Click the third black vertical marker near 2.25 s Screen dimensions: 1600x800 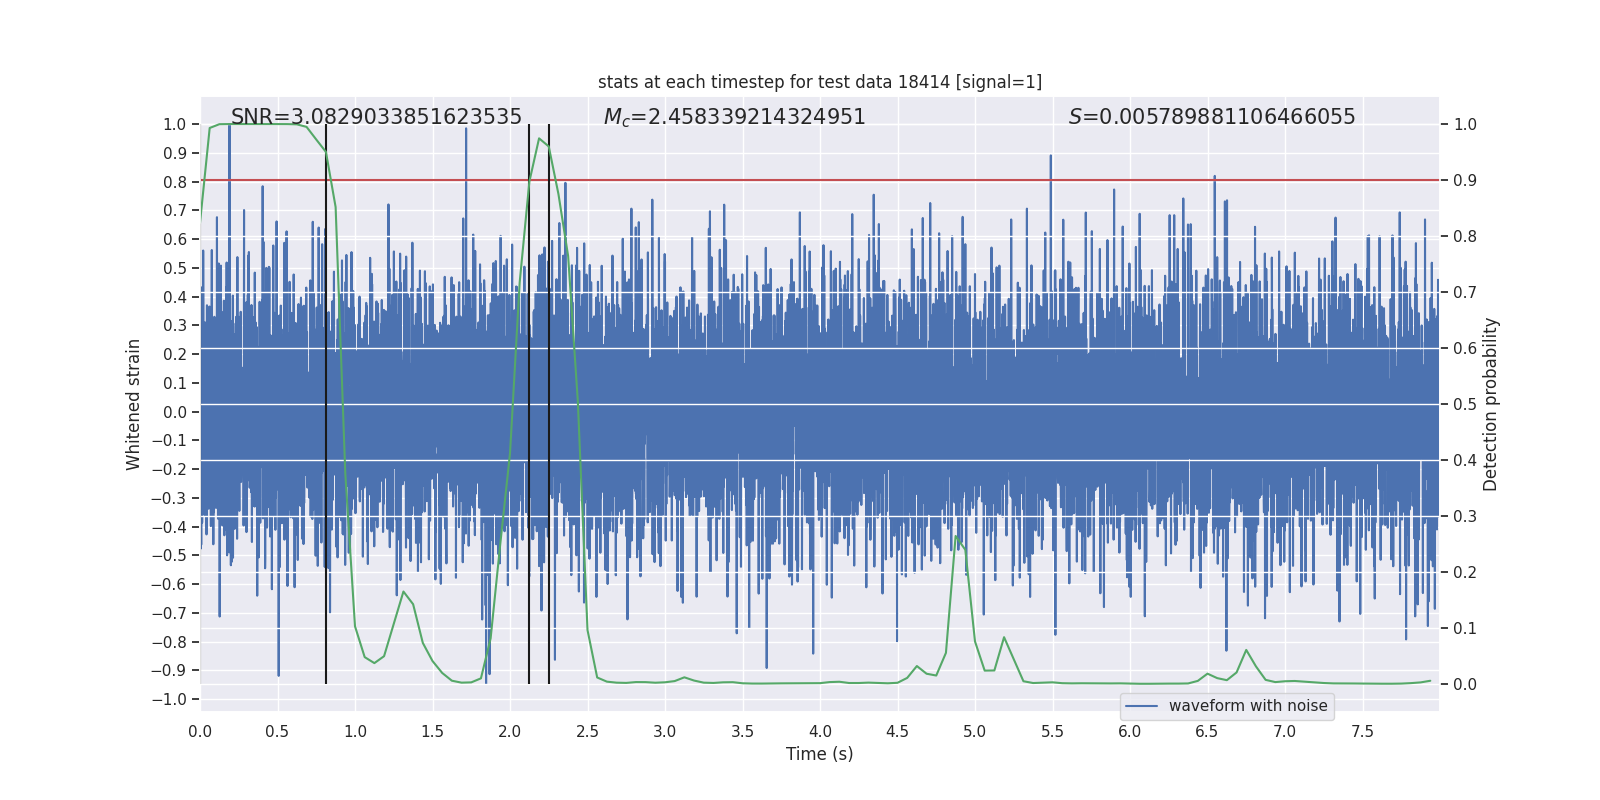(x=549, y=404)
